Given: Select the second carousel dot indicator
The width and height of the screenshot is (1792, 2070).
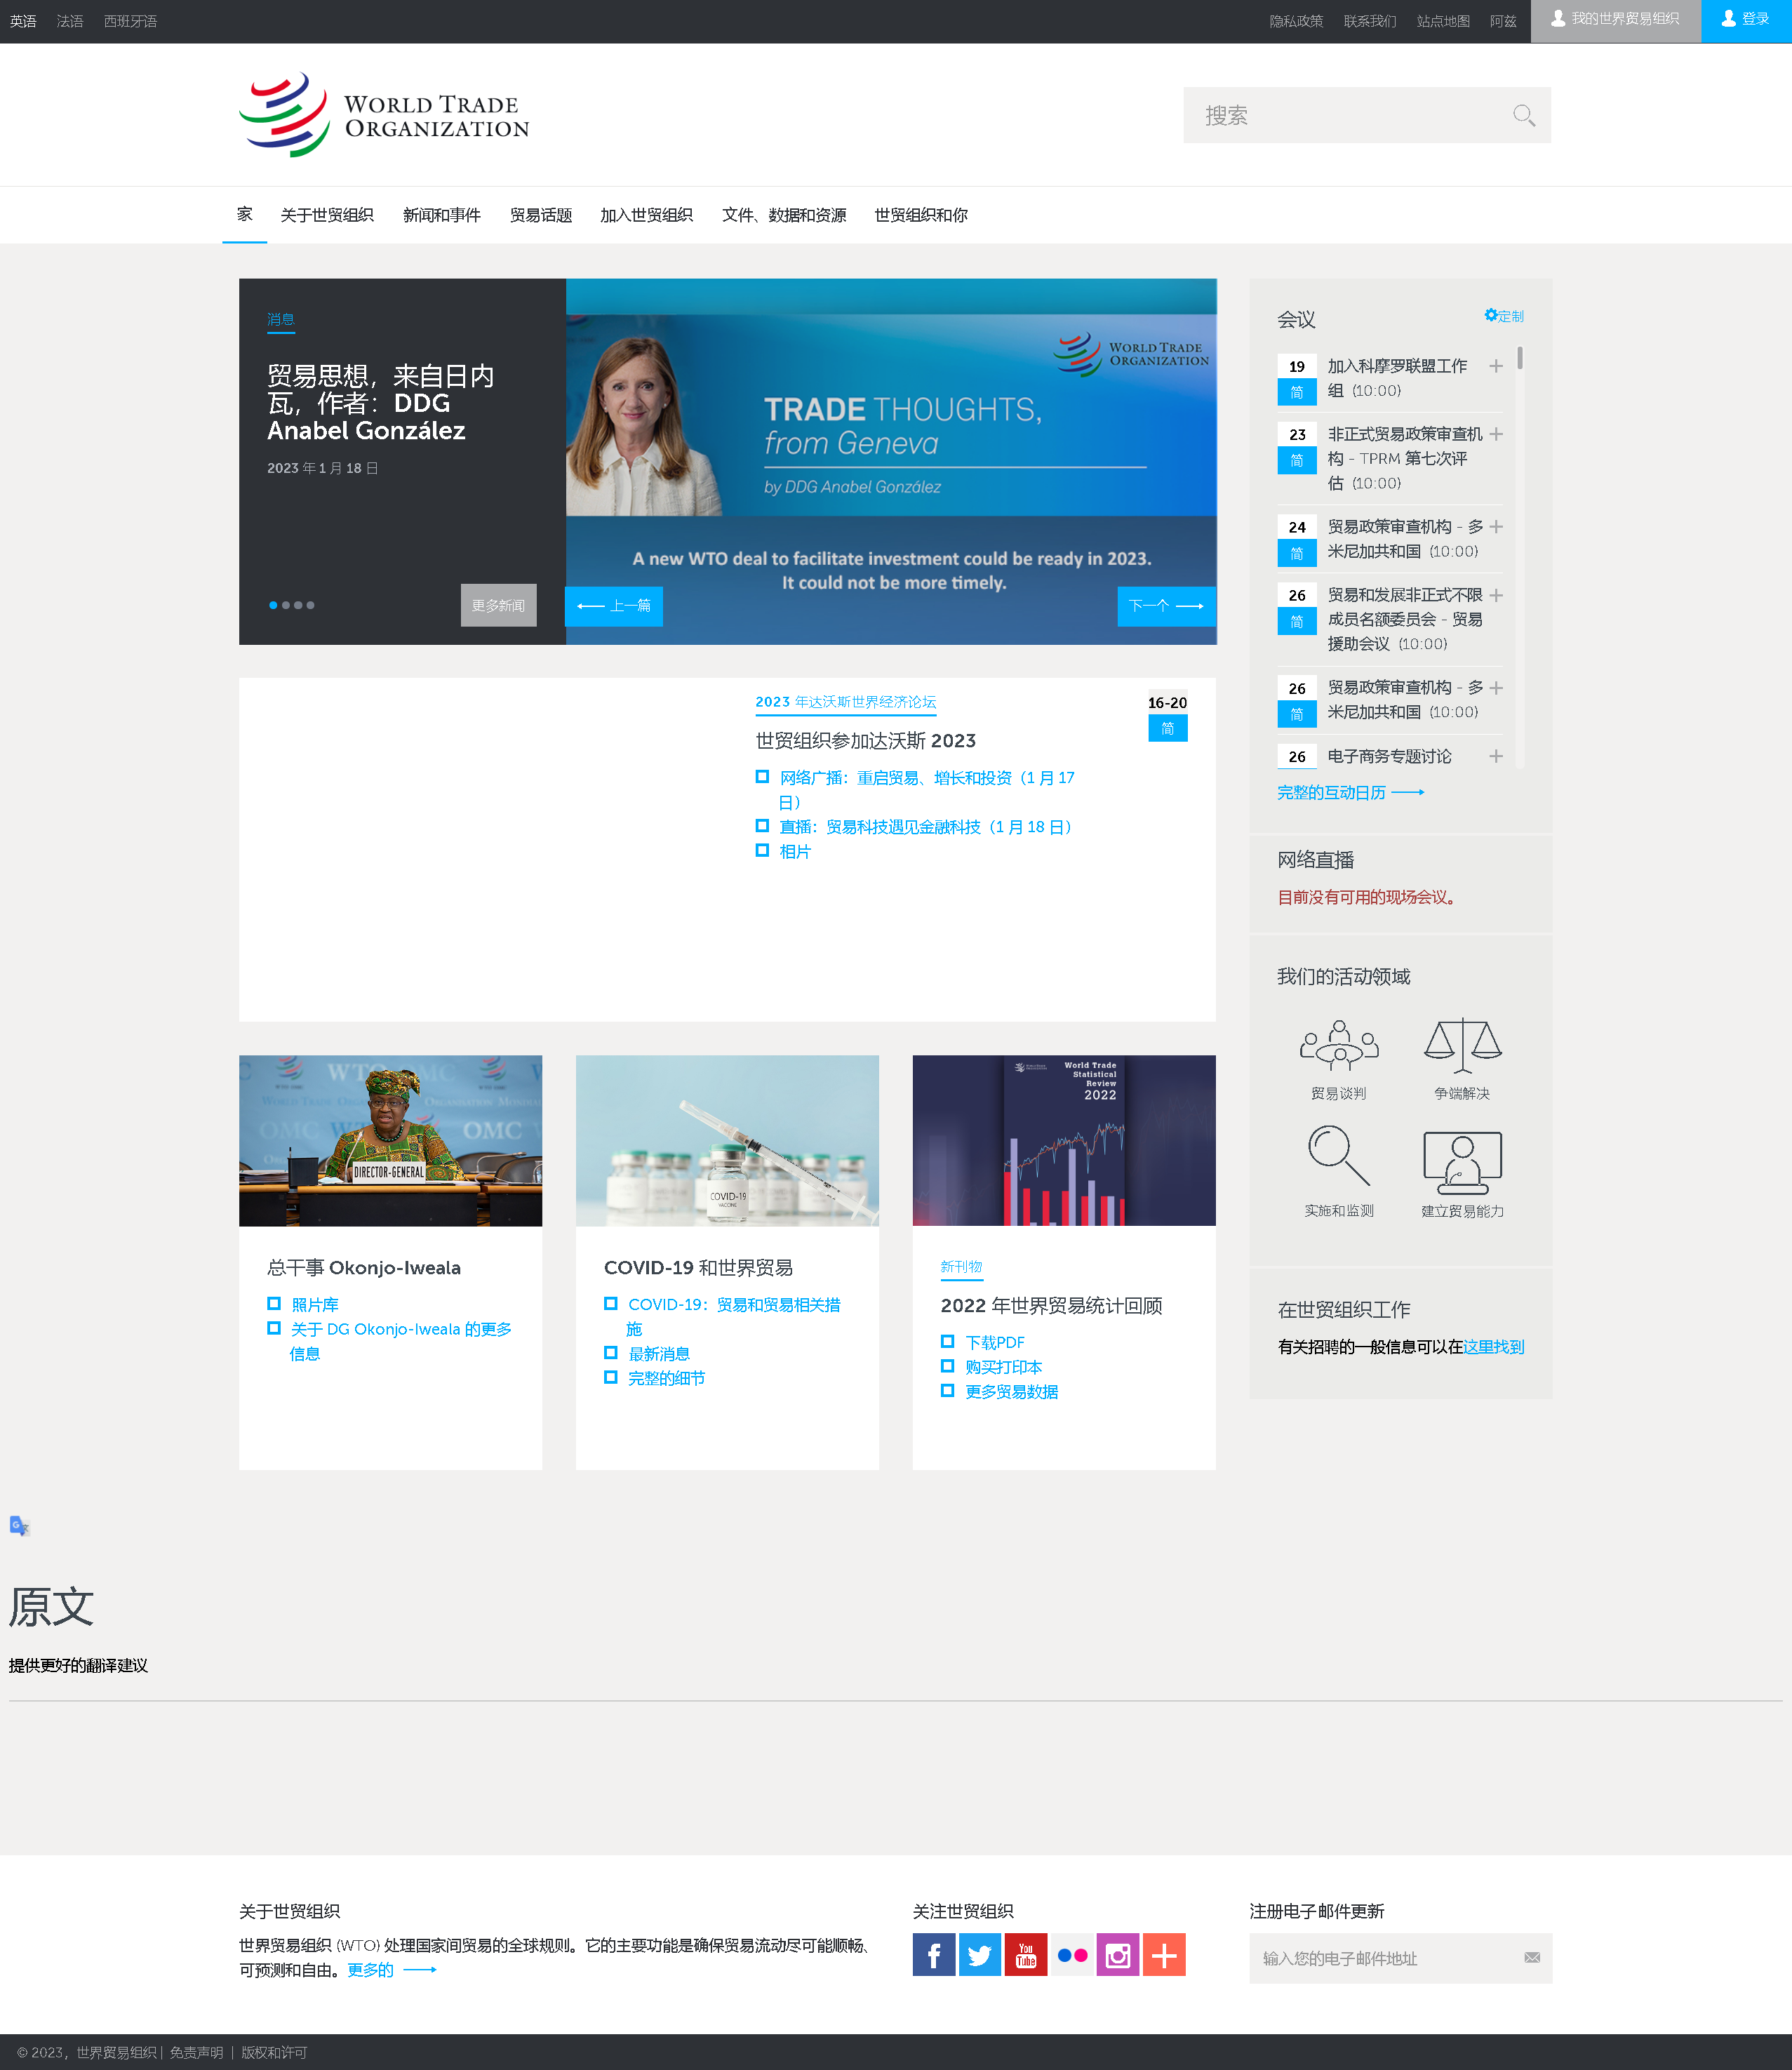Looking at the screenshot, I should [286, 605].
